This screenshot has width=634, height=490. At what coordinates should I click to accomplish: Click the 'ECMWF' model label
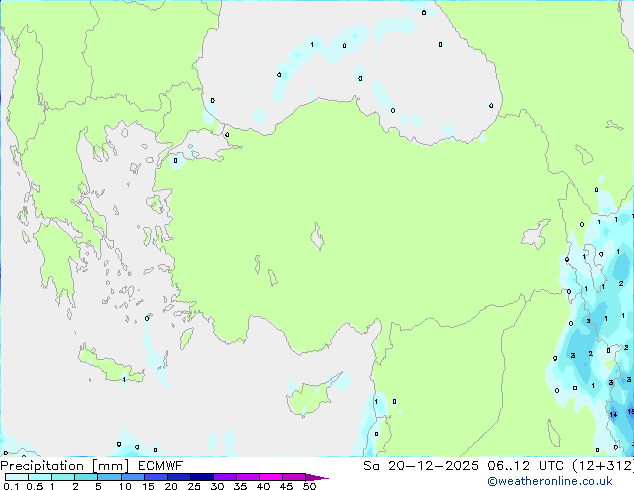[161, 466]
